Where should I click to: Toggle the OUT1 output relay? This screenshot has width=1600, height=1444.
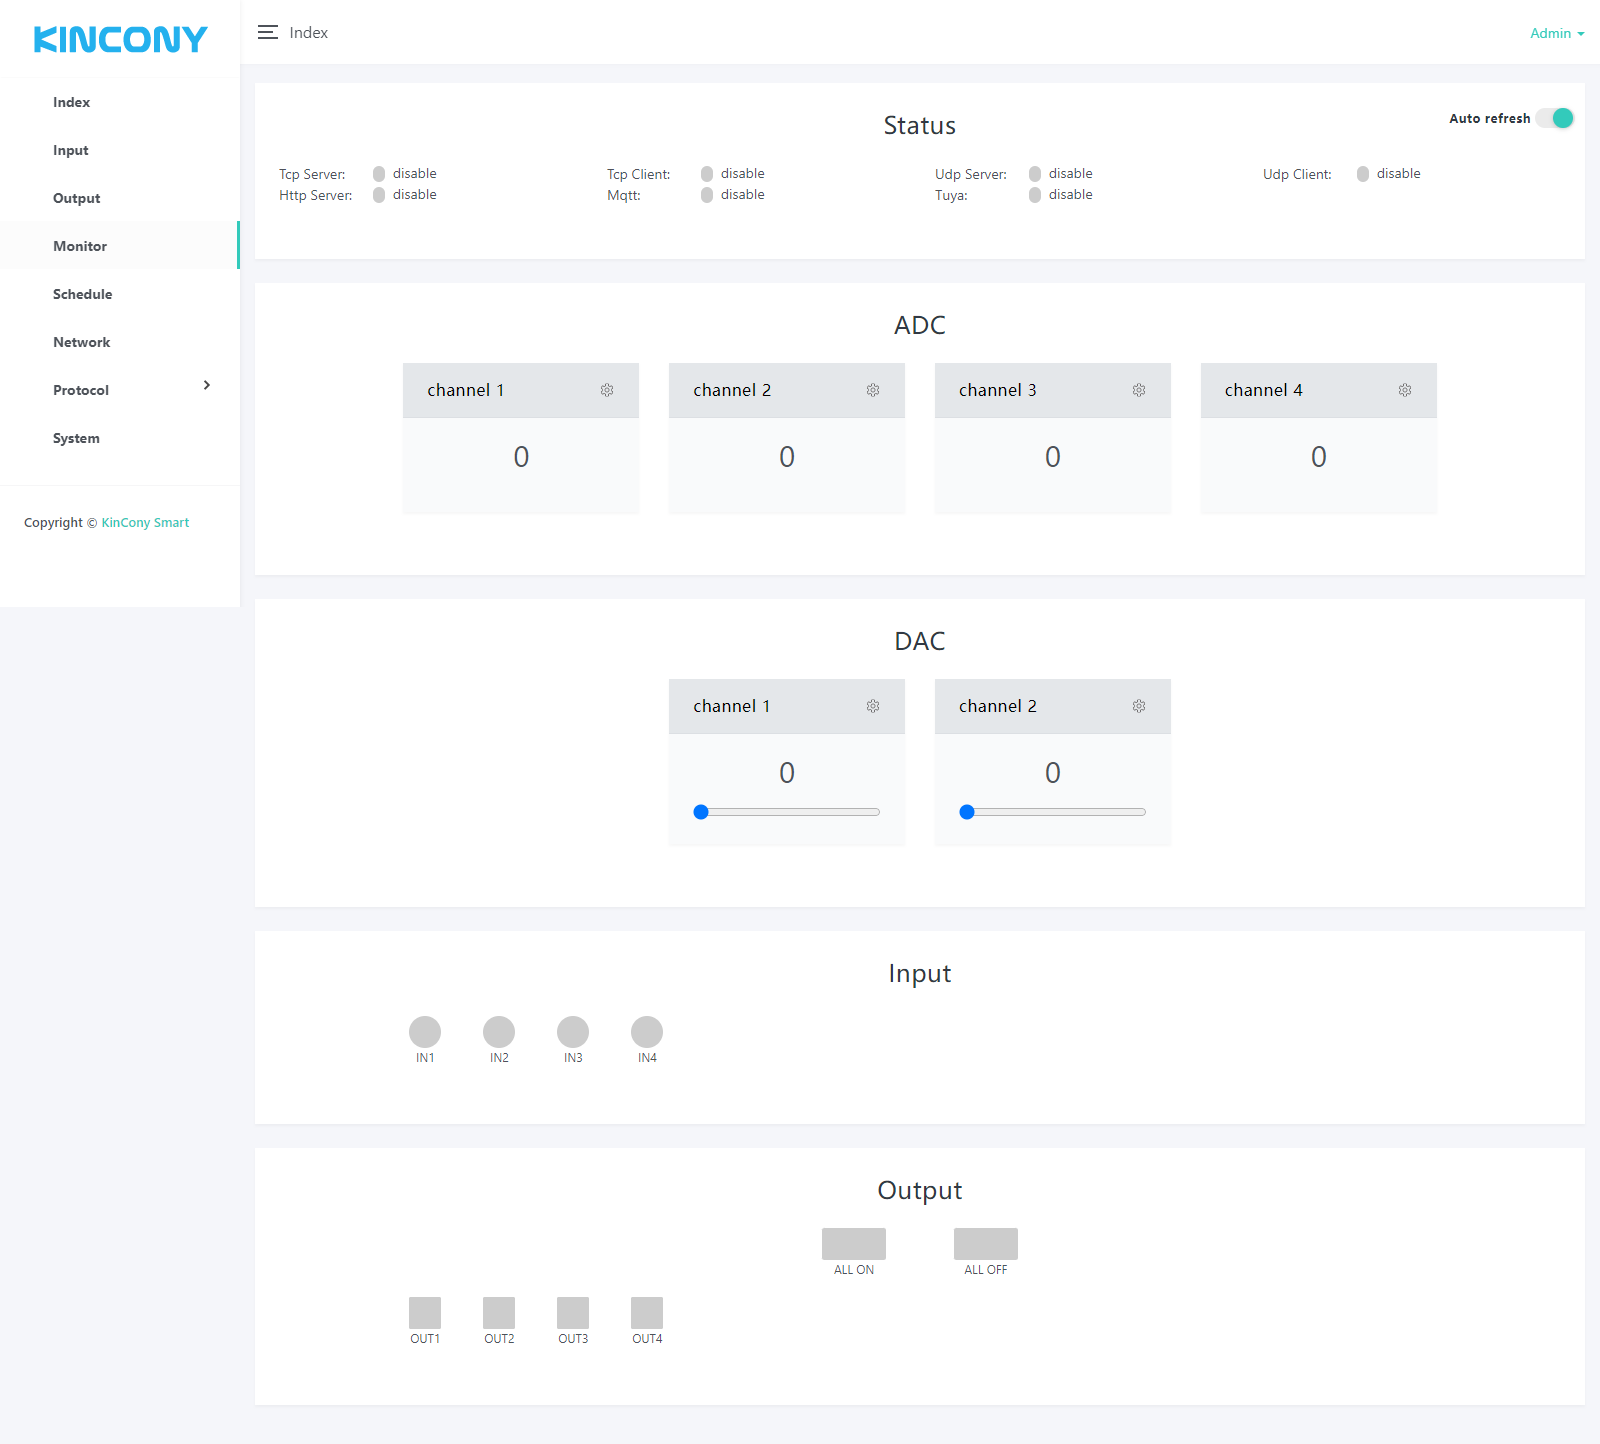pos(425,1313)
